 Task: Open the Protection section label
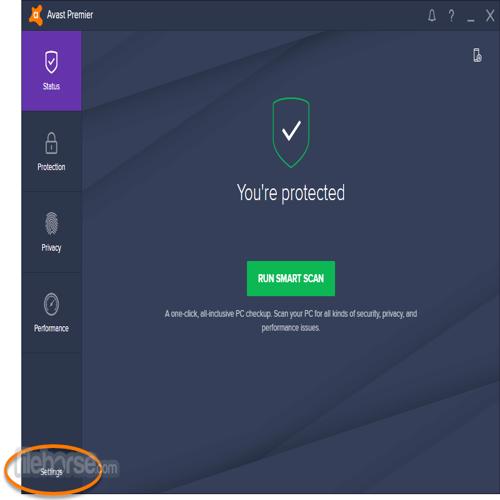point(51,167)
